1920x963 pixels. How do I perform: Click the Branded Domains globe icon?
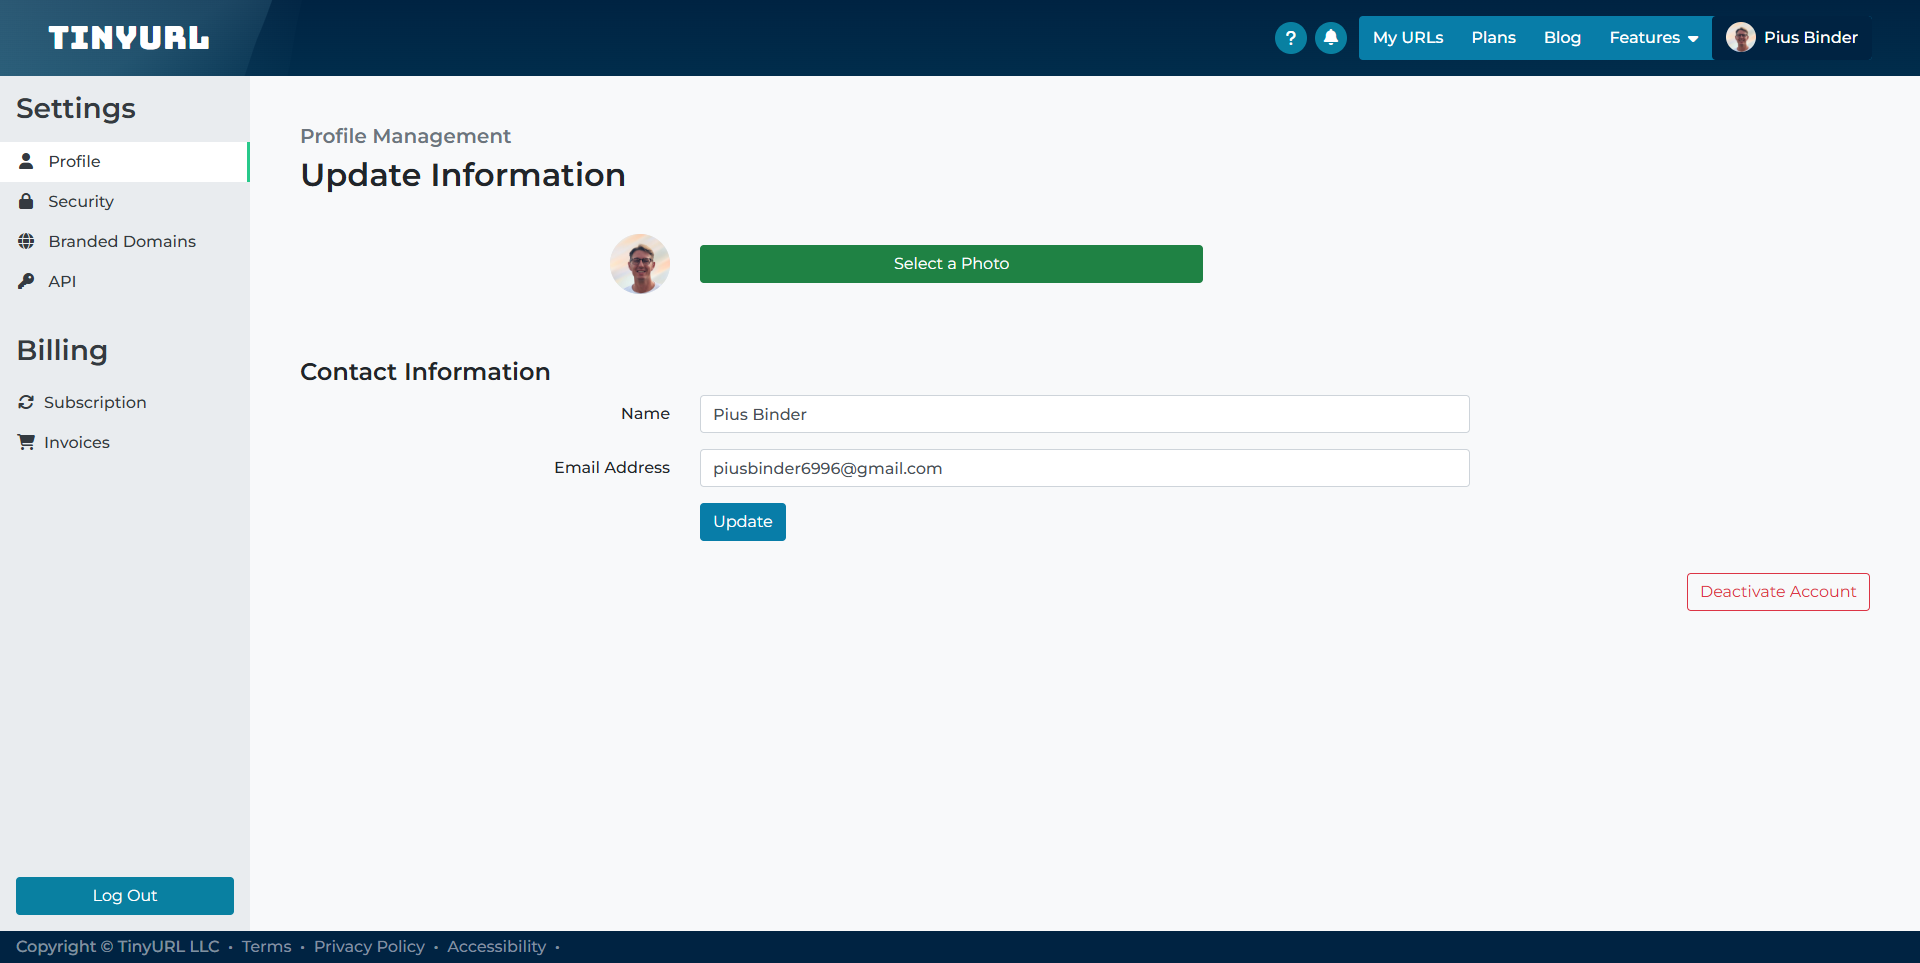click(27, 241)
